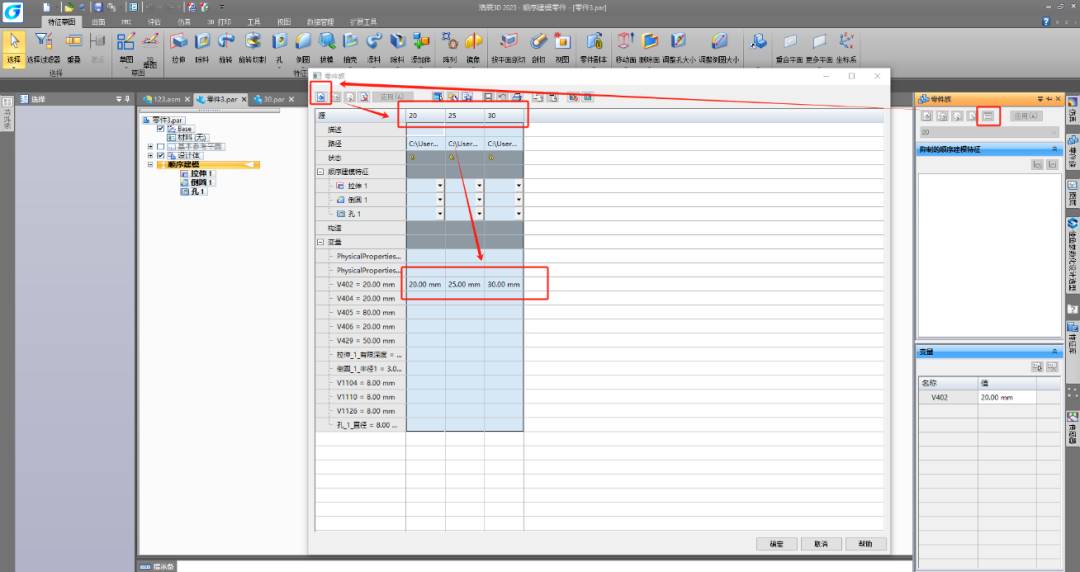Open the 工具 ribbon tab
The width and height of the screenshot is (1080, 572).
[x=254, y=21]
